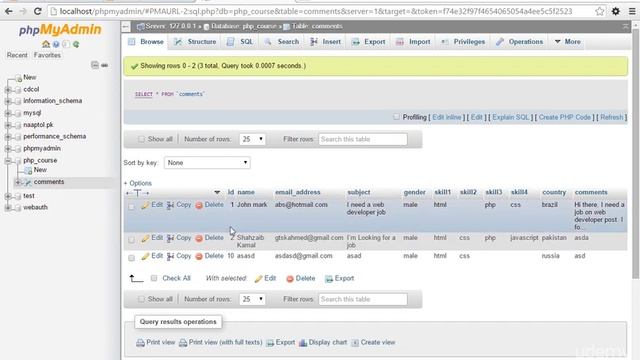Click the Copy icon for John mark row
Viewport: 640px width, 360px height.
click(x=170, y=205)
